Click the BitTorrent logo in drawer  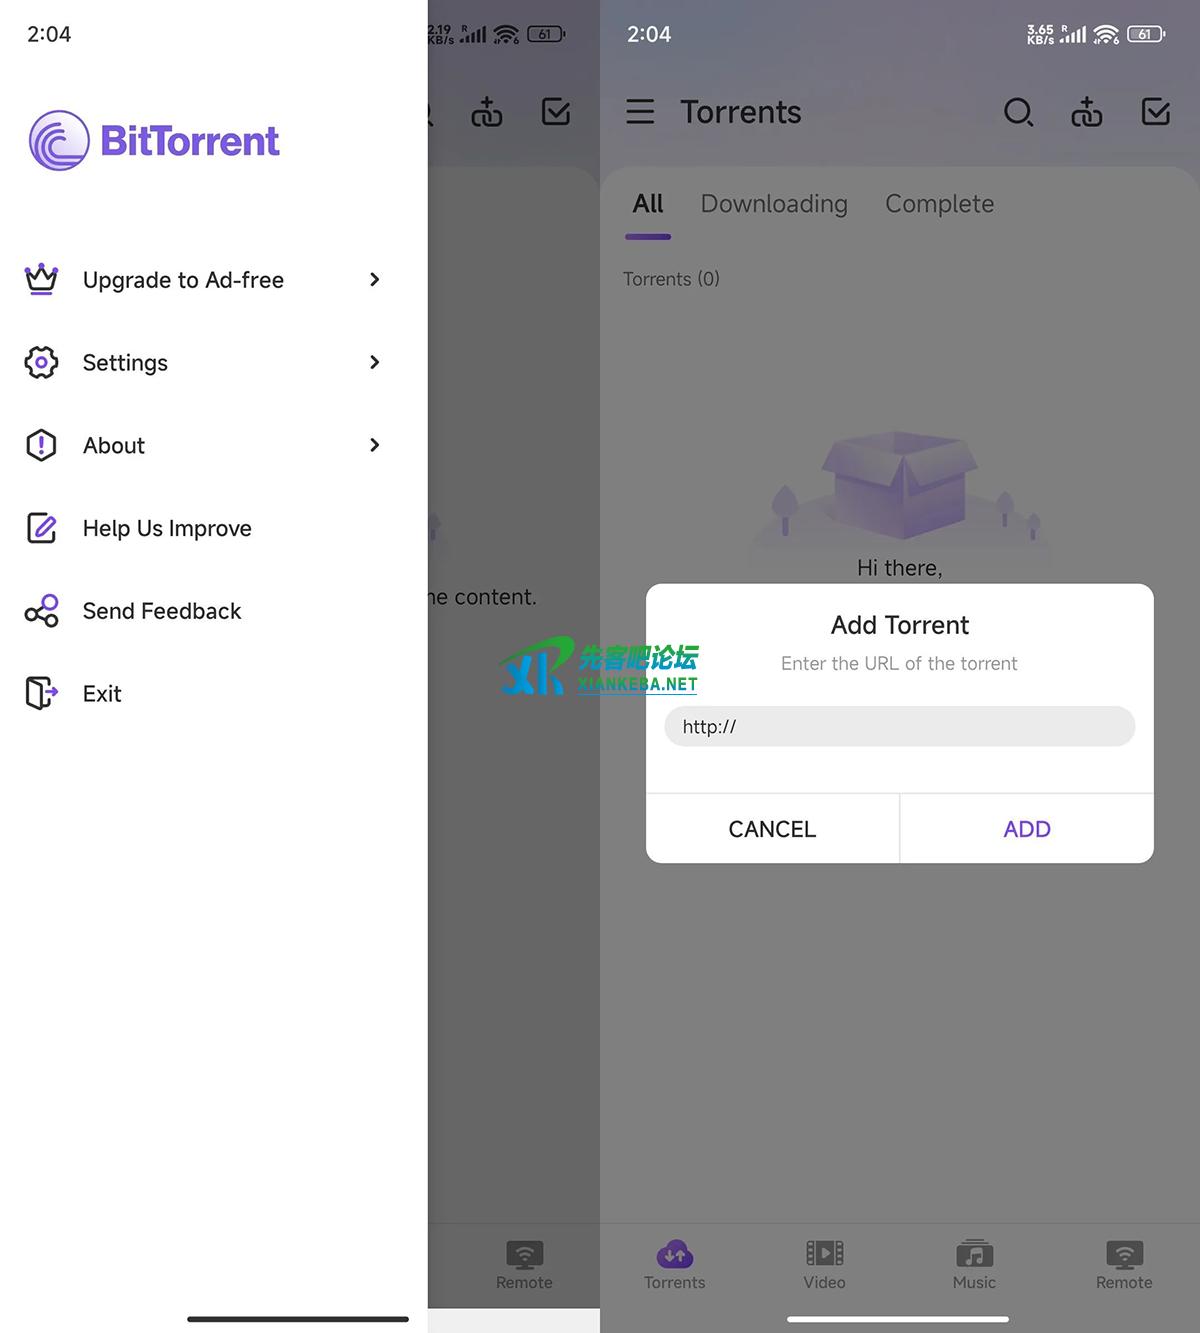click(154, 141)
